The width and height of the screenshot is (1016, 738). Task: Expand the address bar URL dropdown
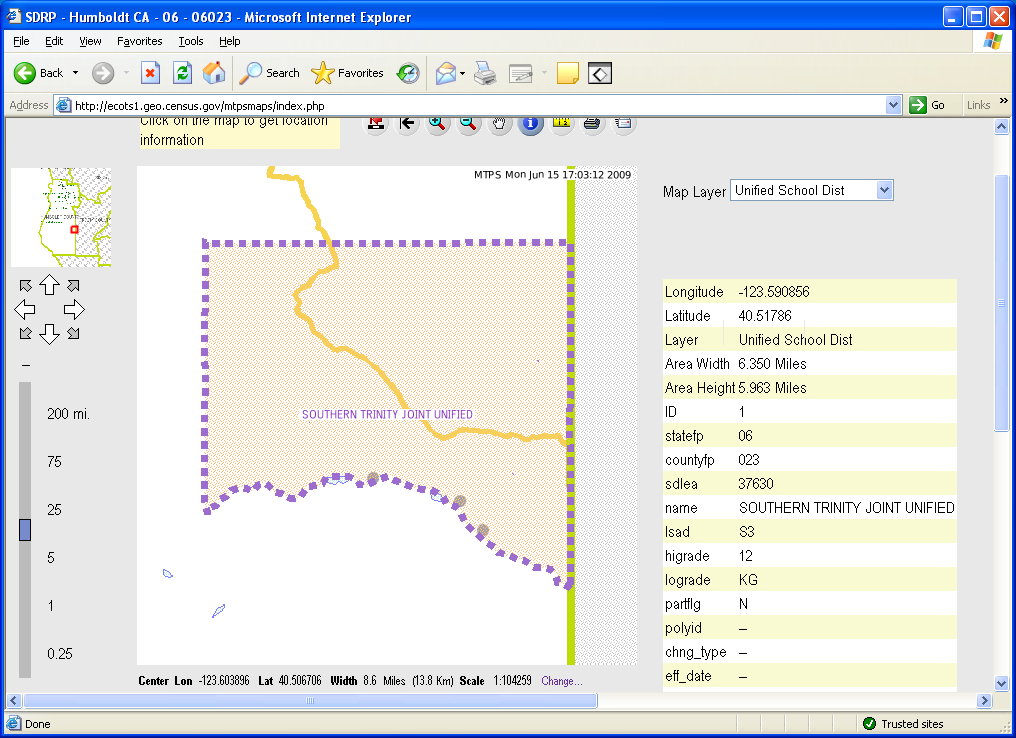point(894,105)
